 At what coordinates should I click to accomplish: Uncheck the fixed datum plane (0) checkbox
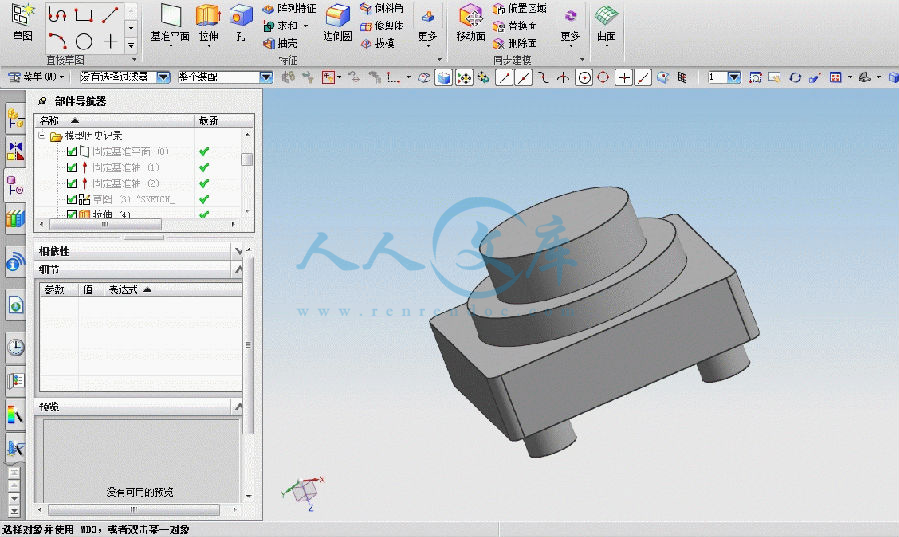72,151
